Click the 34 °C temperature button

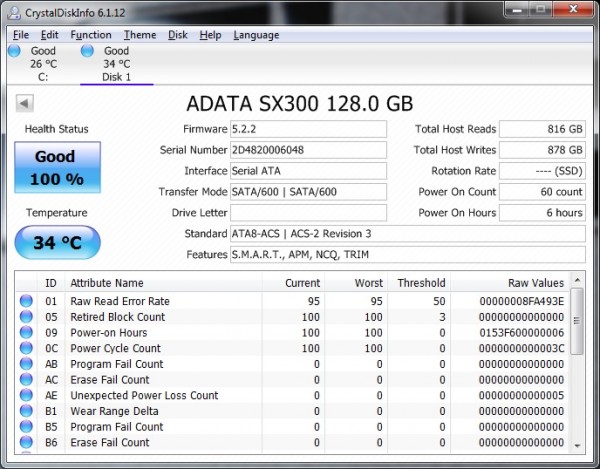click(x=57, y=242)
